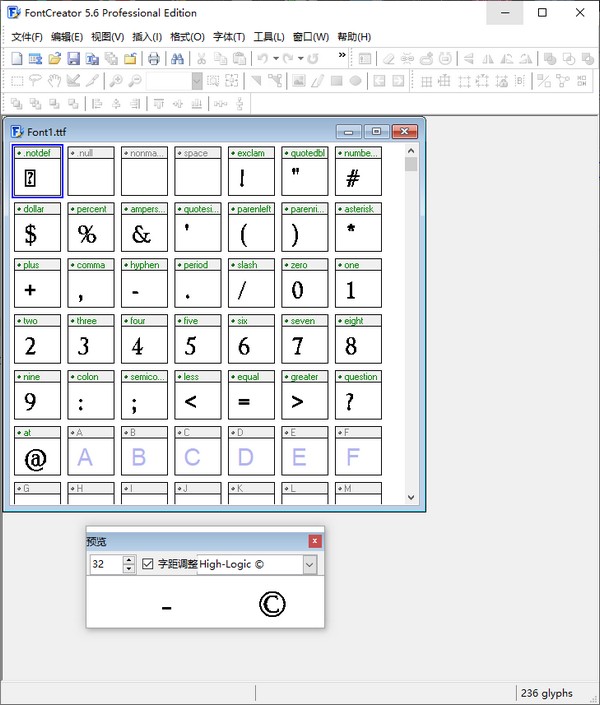Select the equal glyph cell
This screenshot has width=600, height=705.
pyautogui.click(x=251, y=395)
